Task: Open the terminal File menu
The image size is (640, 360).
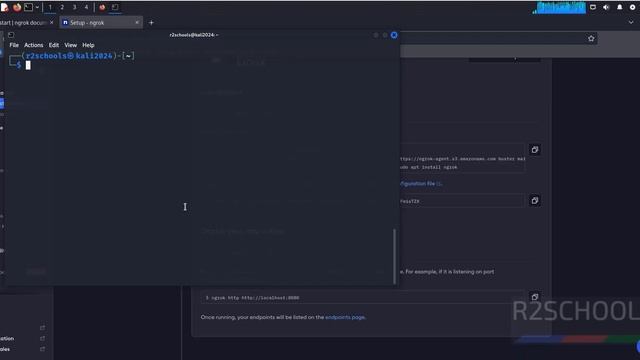Action: (14, 45)
